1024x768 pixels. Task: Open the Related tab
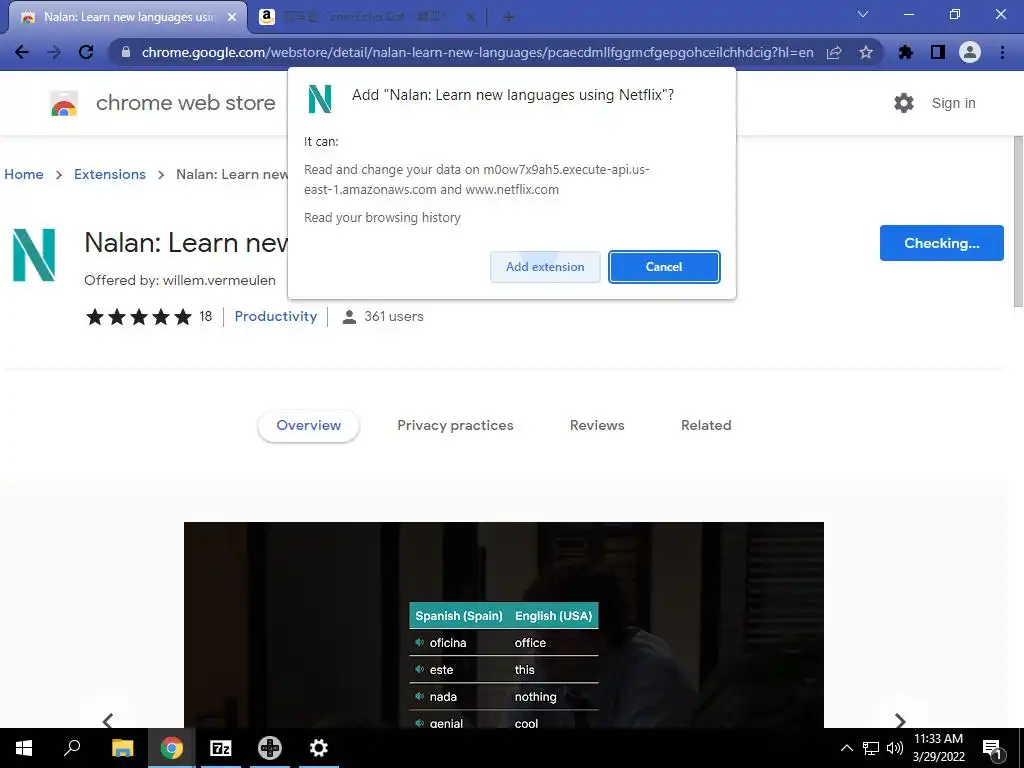tap(706, 425)
